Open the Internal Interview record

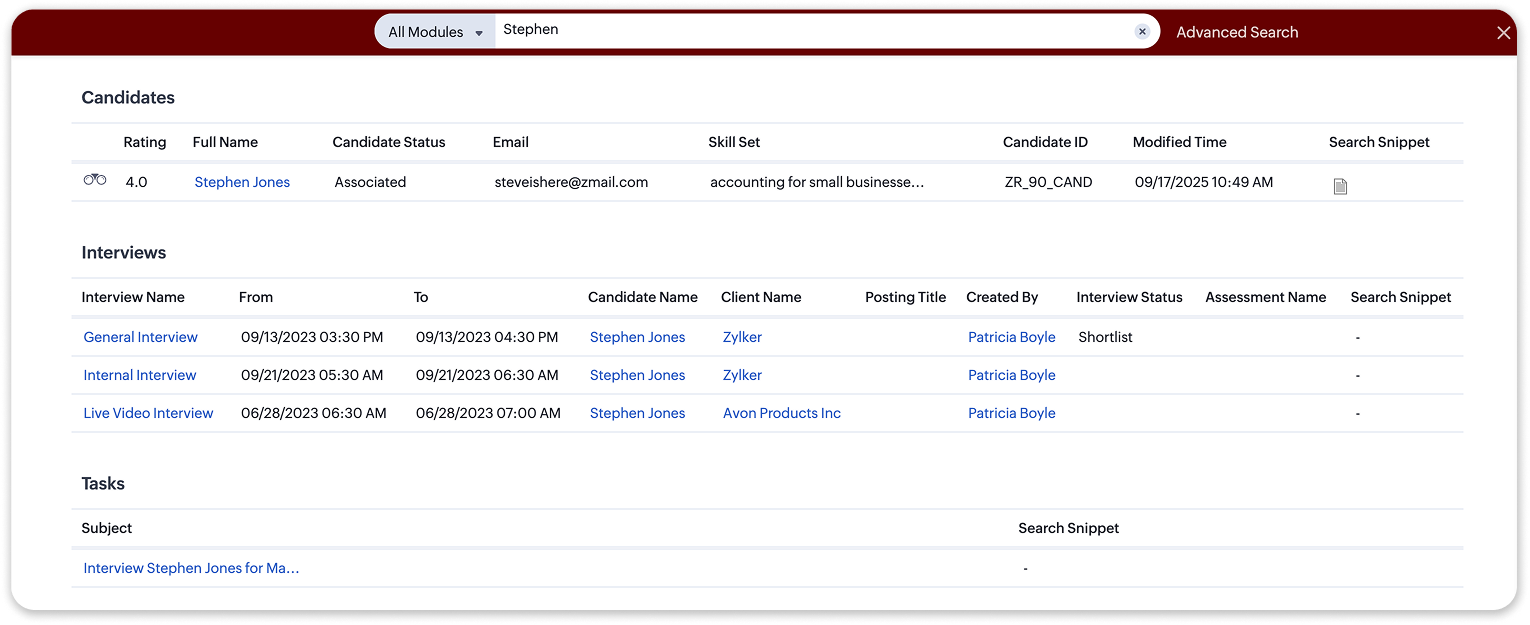pyautogui.click(x=139, y=375)
